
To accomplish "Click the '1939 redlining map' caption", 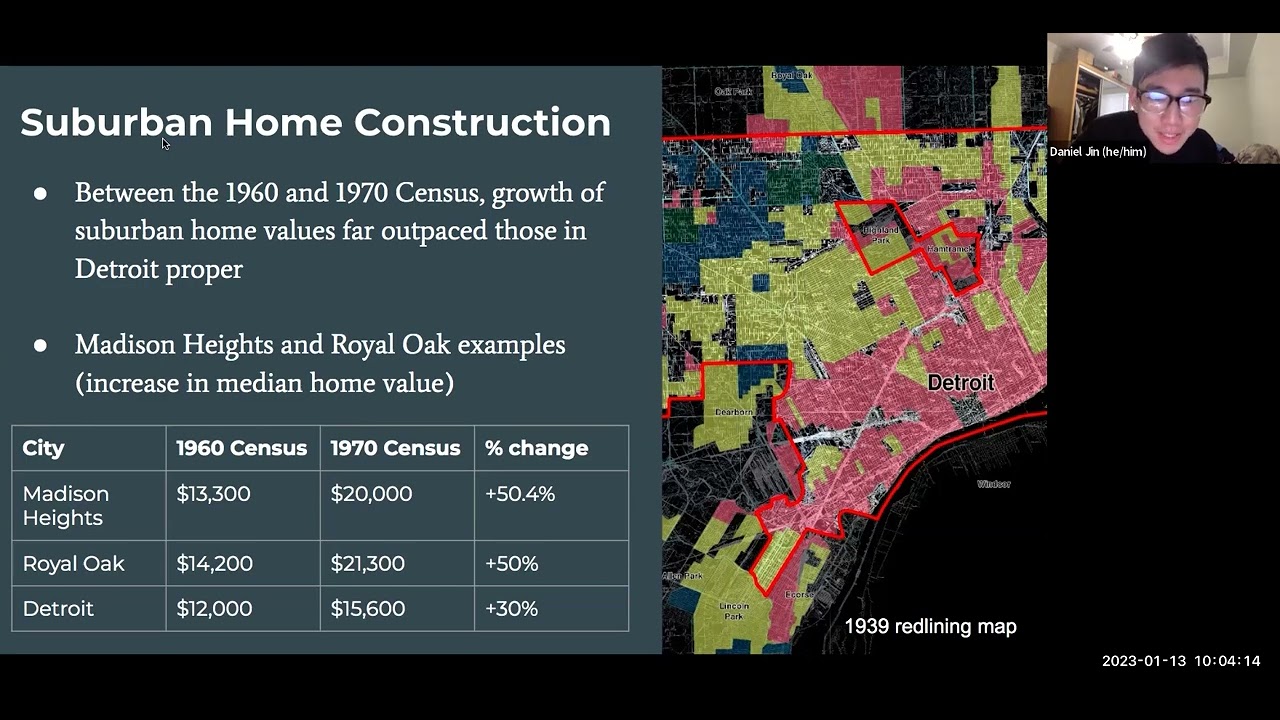I will (x=930, y=626).
